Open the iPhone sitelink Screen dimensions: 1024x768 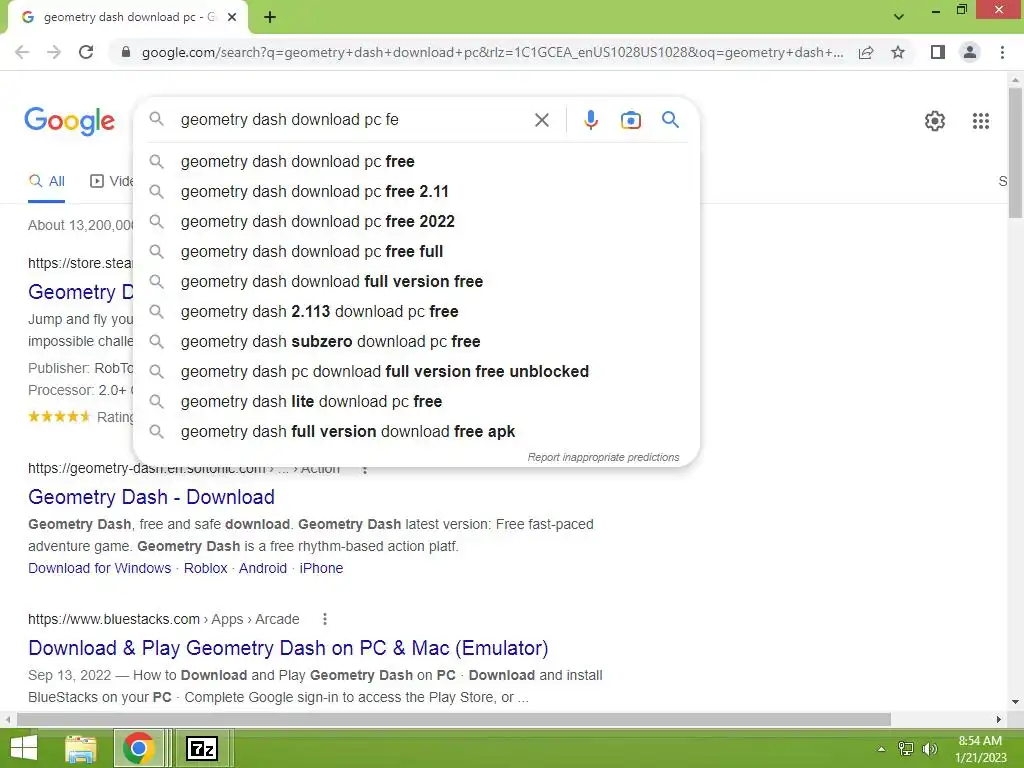(x=321, y=568)
